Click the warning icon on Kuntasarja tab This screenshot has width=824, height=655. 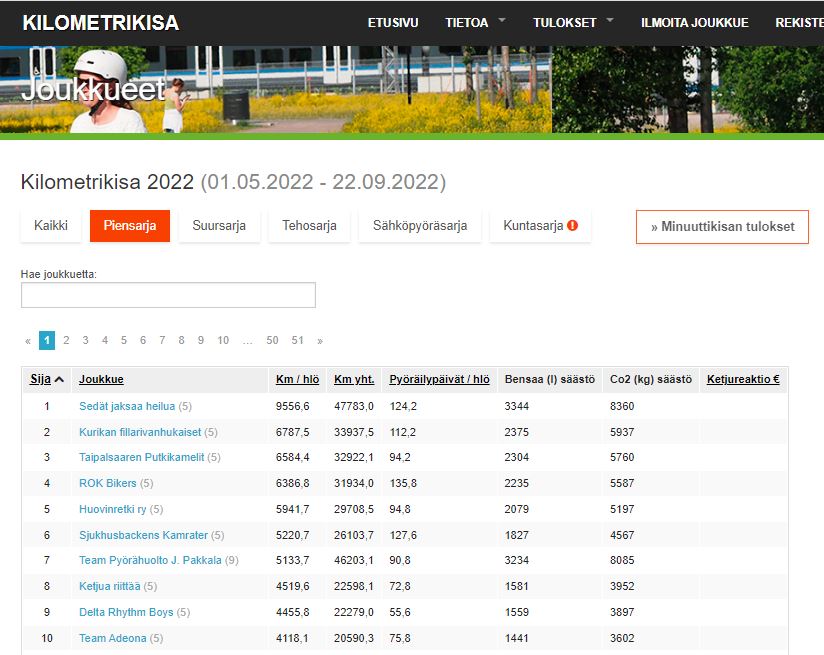click(573, 226)
